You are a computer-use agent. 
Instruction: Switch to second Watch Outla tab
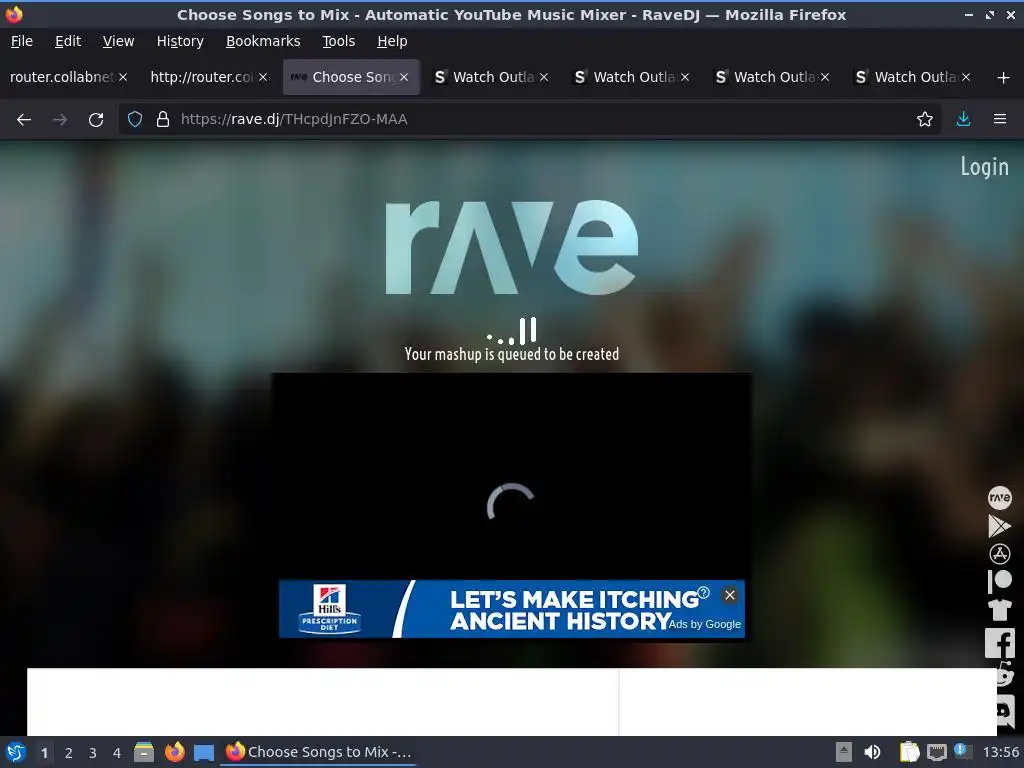pos(632,77)
